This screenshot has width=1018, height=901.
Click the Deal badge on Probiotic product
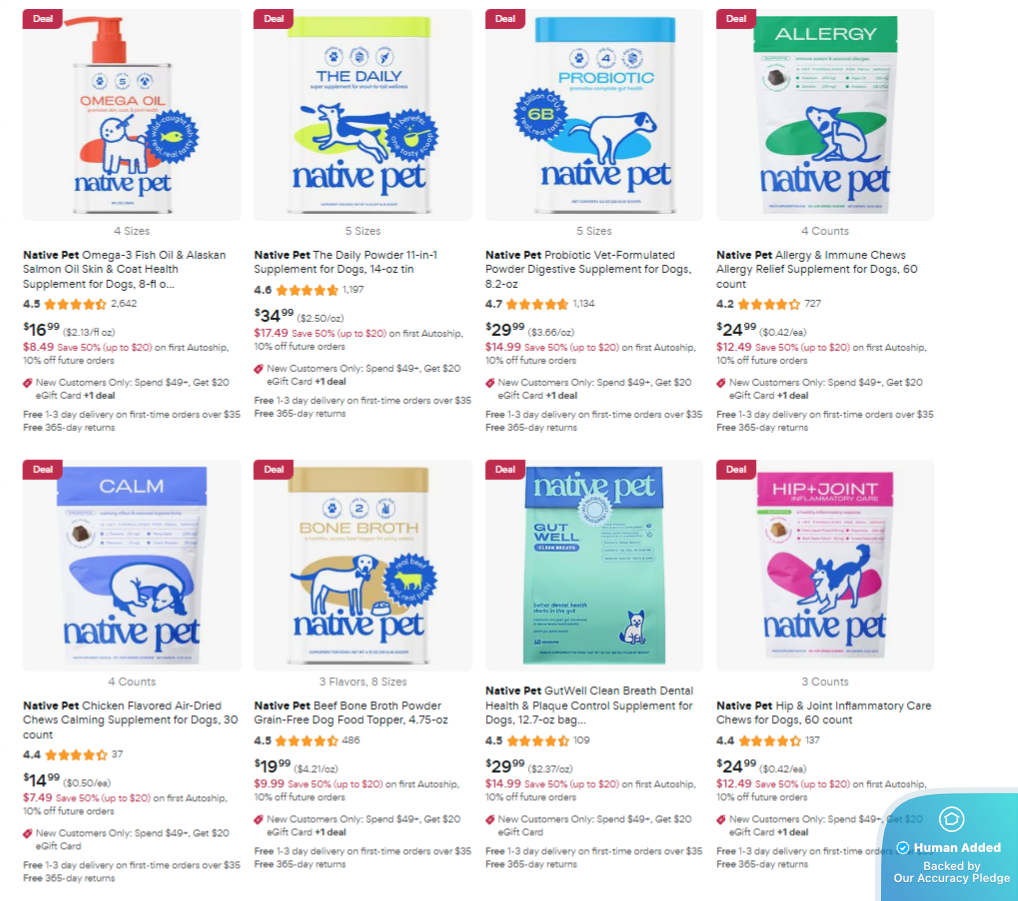504,19
